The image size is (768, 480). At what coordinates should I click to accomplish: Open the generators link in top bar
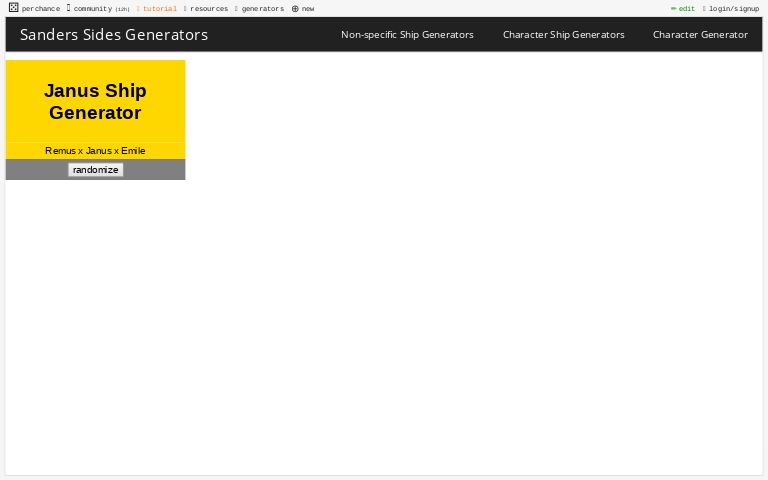click(x=263, y=9)
